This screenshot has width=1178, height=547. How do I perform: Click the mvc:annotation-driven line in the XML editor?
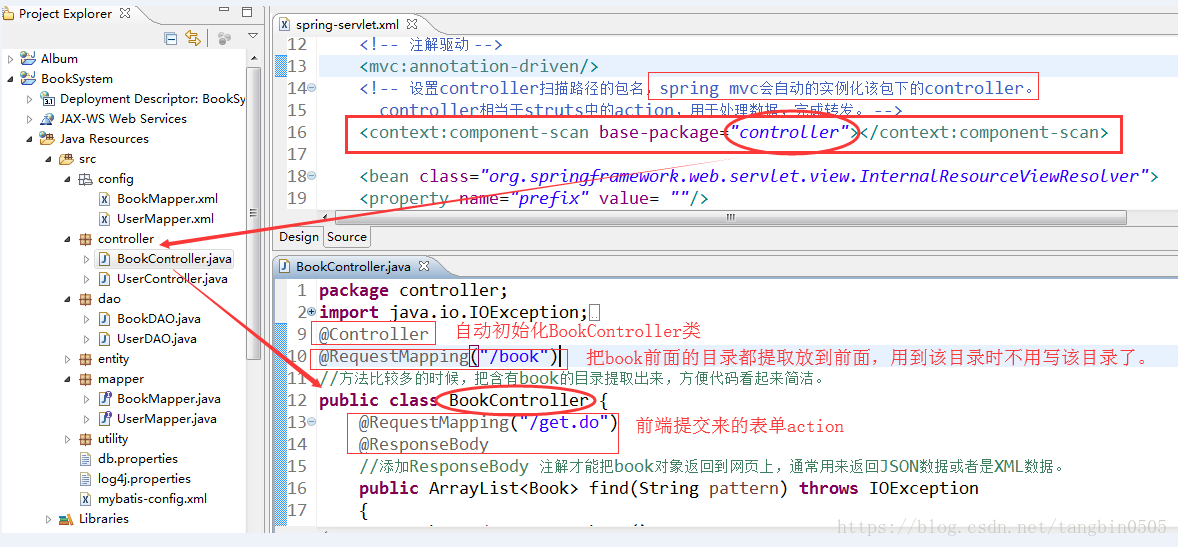click(x=479, y=66)
